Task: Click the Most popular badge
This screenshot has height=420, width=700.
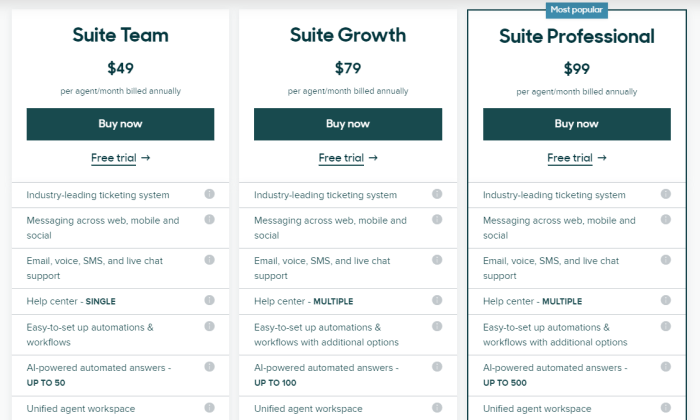Action: 576,10
